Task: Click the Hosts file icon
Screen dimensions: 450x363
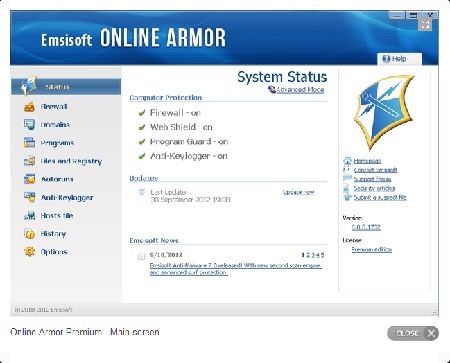Action: pyautogui.click(x=29, y=216)
